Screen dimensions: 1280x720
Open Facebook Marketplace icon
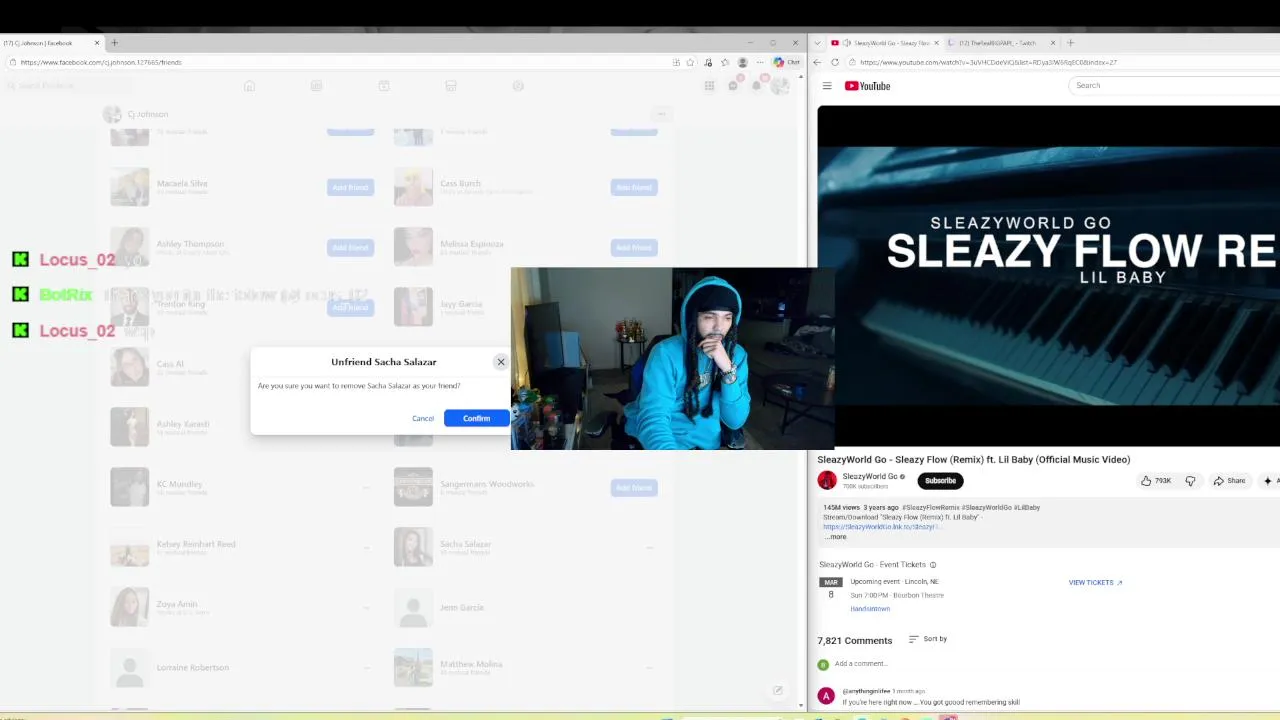coord(451,86)
